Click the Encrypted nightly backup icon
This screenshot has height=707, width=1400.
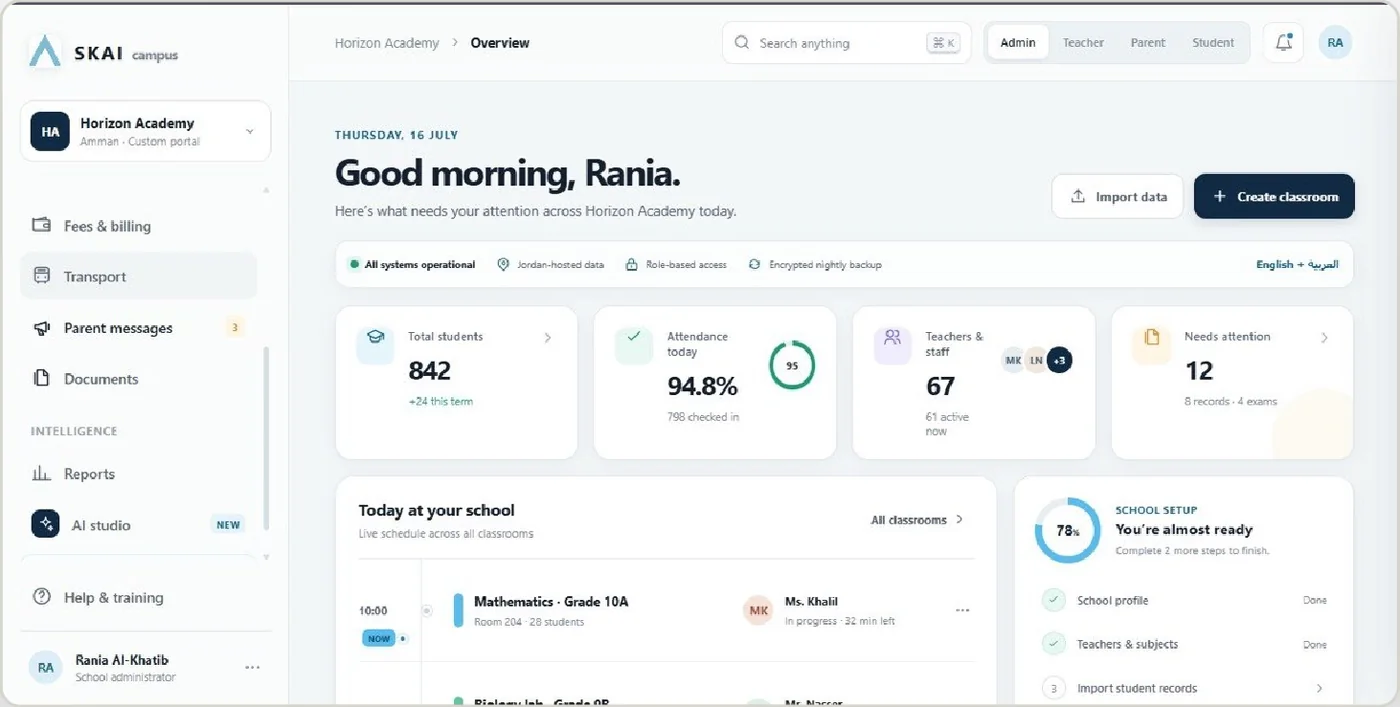754,265
